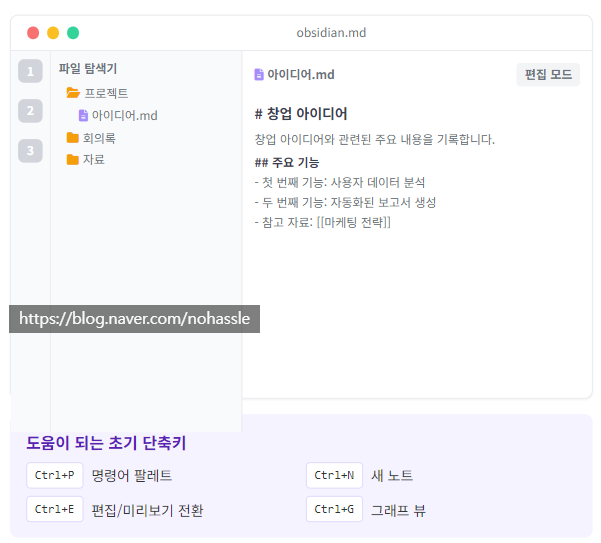Click heading '# 창업 아이디어'
The width and height of the screenshot is (601, 543).
click(301, 113)
